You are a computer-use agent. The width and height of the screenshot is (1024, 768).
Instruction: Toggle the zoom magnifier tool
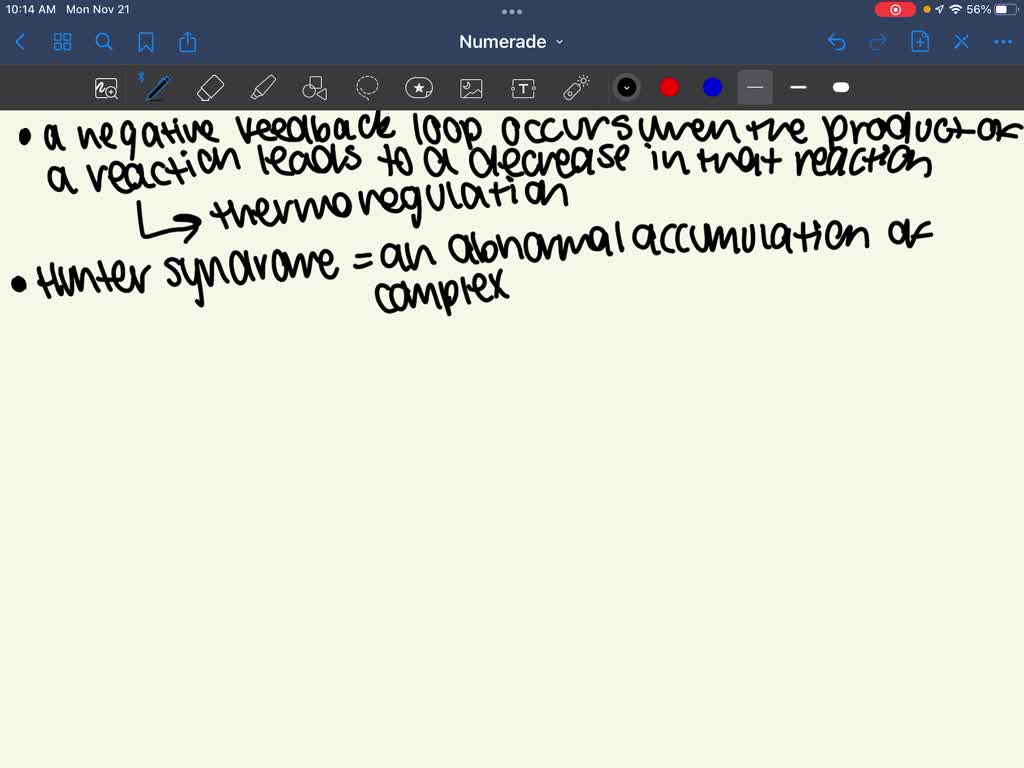[106, 88]
